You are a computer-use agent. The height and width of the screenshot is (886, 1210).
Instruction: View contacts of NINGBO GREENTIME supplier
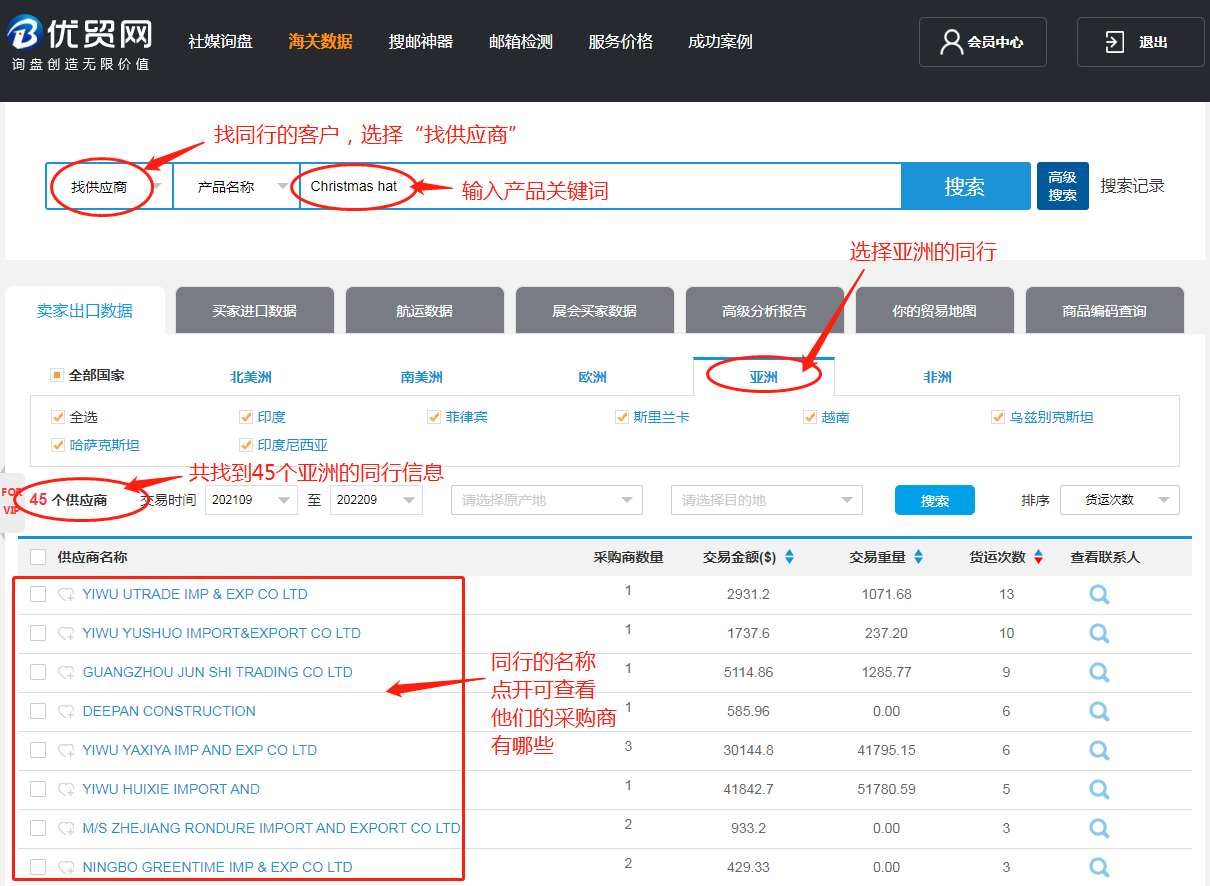(x=1099, y=867)
